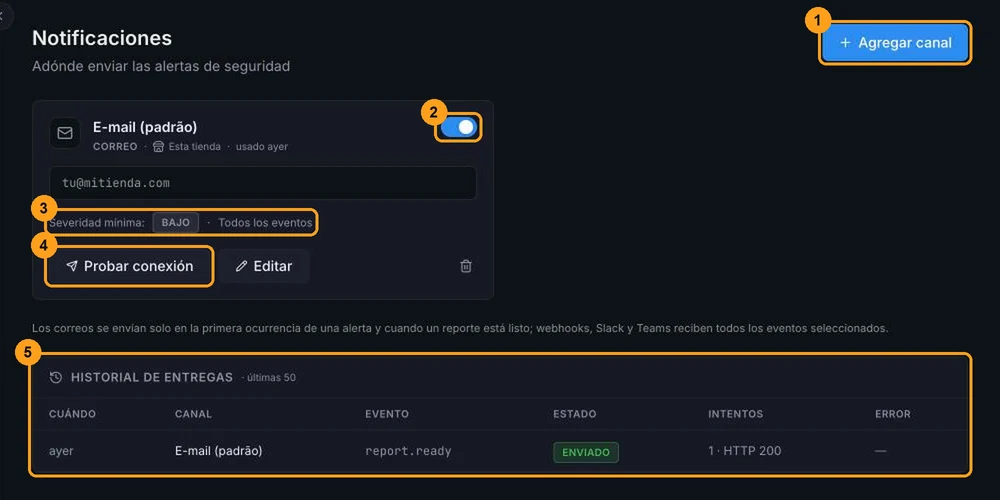1000x500 pixels.
Task: Click E-mail (padrão) in history table
Action: pos(219,451)
